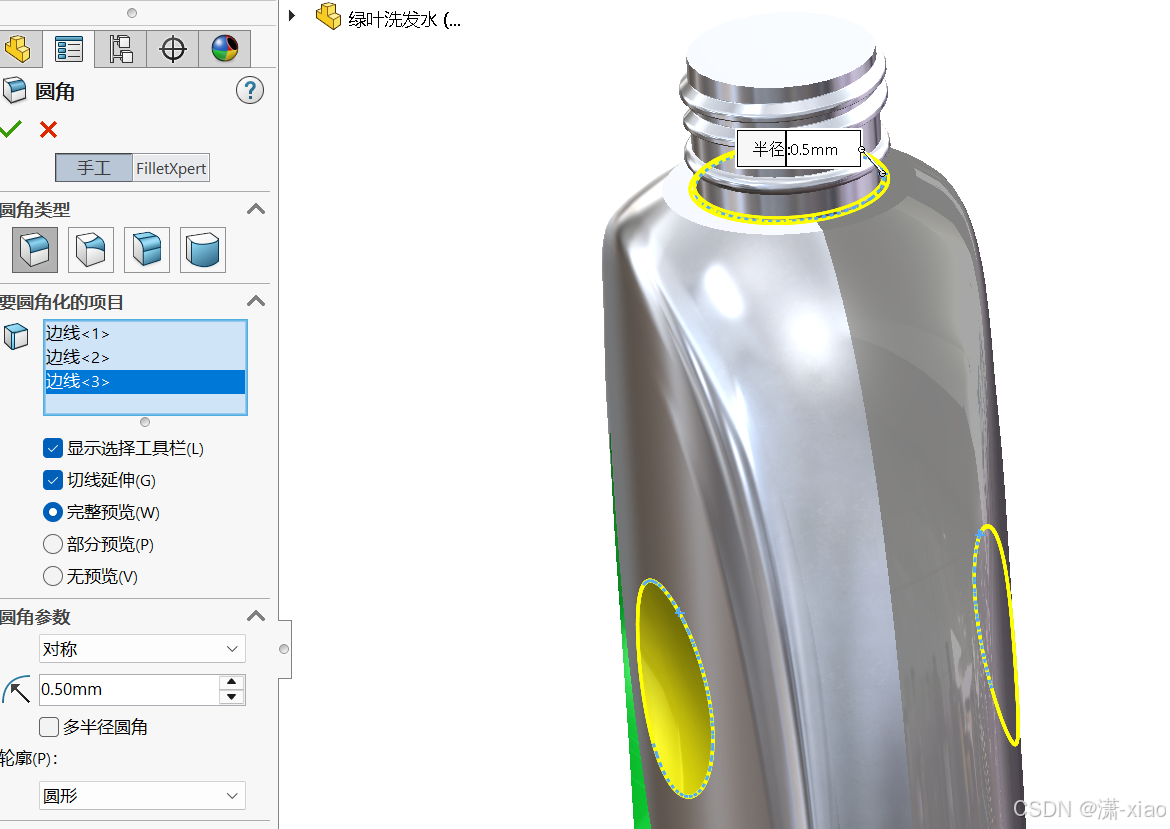This screenshot has width=1170, height=829.
Task: Select the variable size fillet type icon
Action: tap(91, 250)
